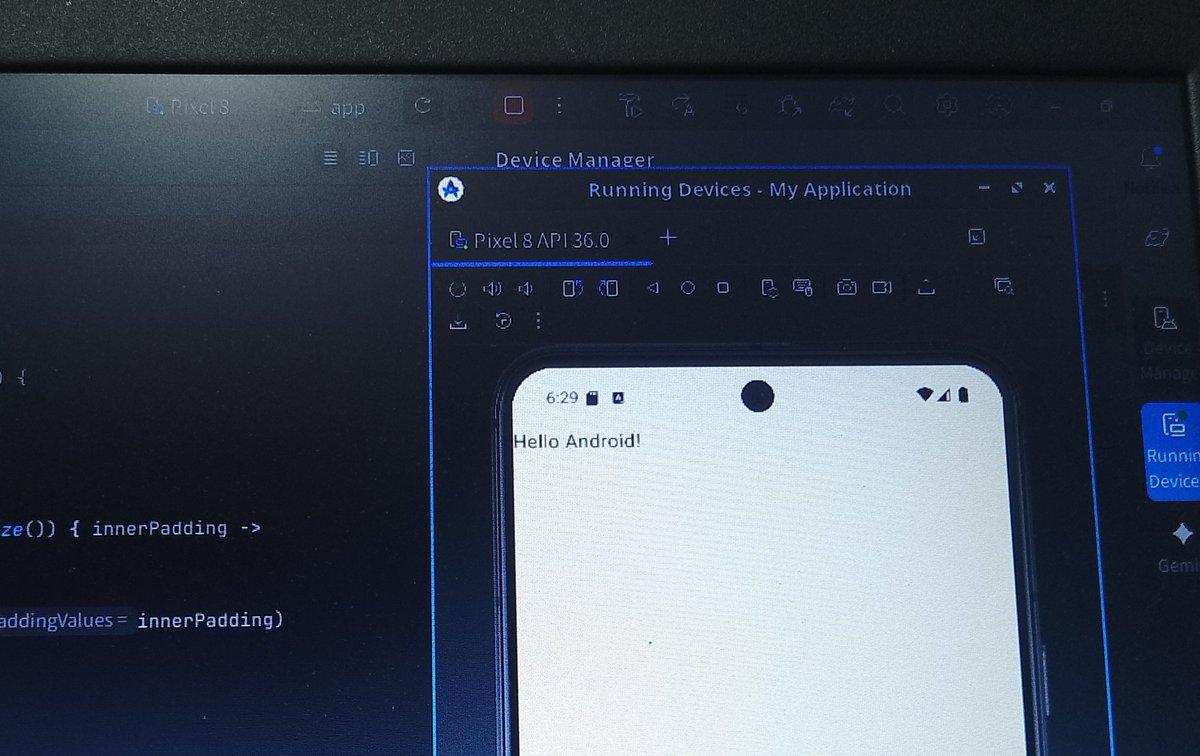Image resolution: width=1200 pixels, height=756 pixels.
Task: Raise emulator volume with the volume up icon
Action: pos(491,289)
